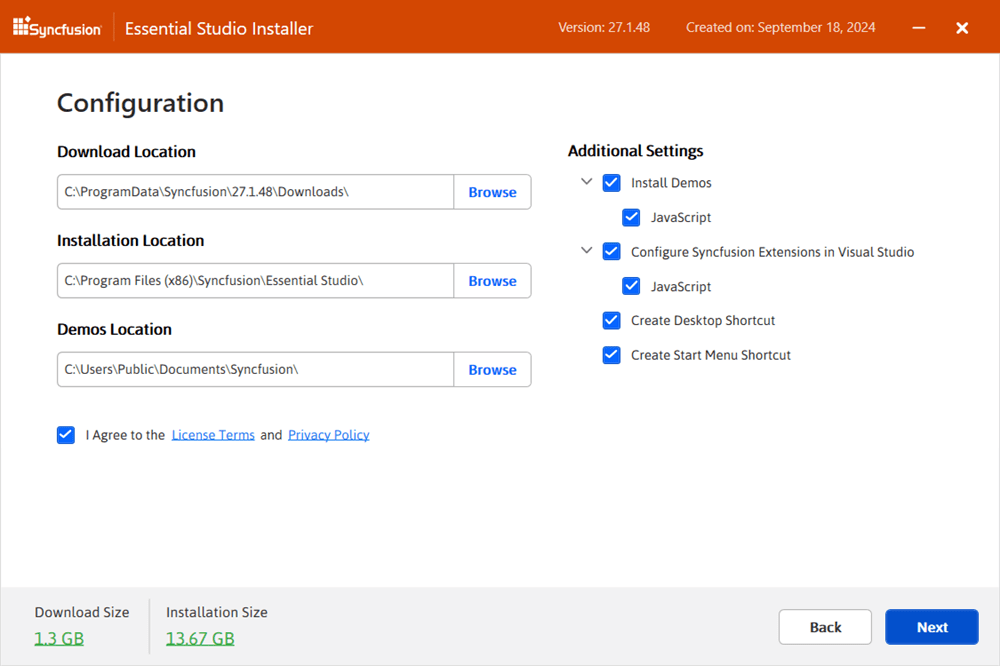Disable Create Start Menu Shortcut option

click(x=611, y=355)
